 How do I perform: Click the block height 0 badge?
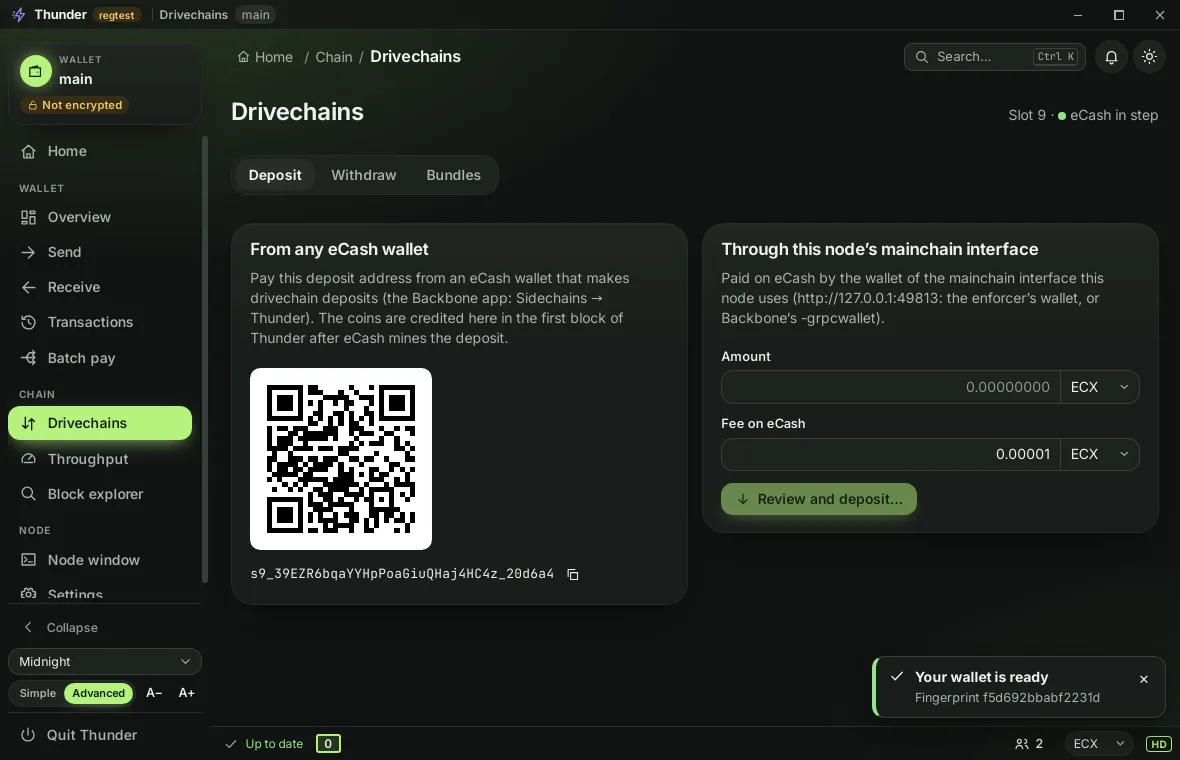328,743
